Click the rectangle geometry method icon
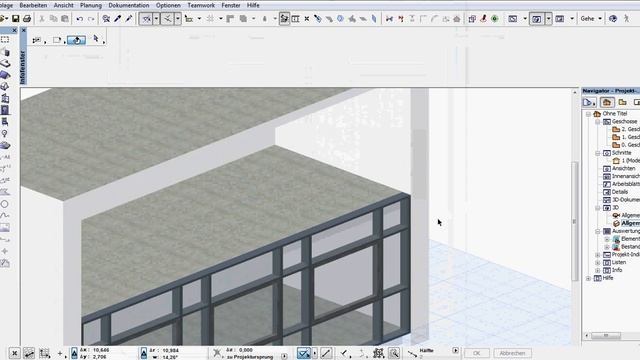 click(x=57, y=40)
